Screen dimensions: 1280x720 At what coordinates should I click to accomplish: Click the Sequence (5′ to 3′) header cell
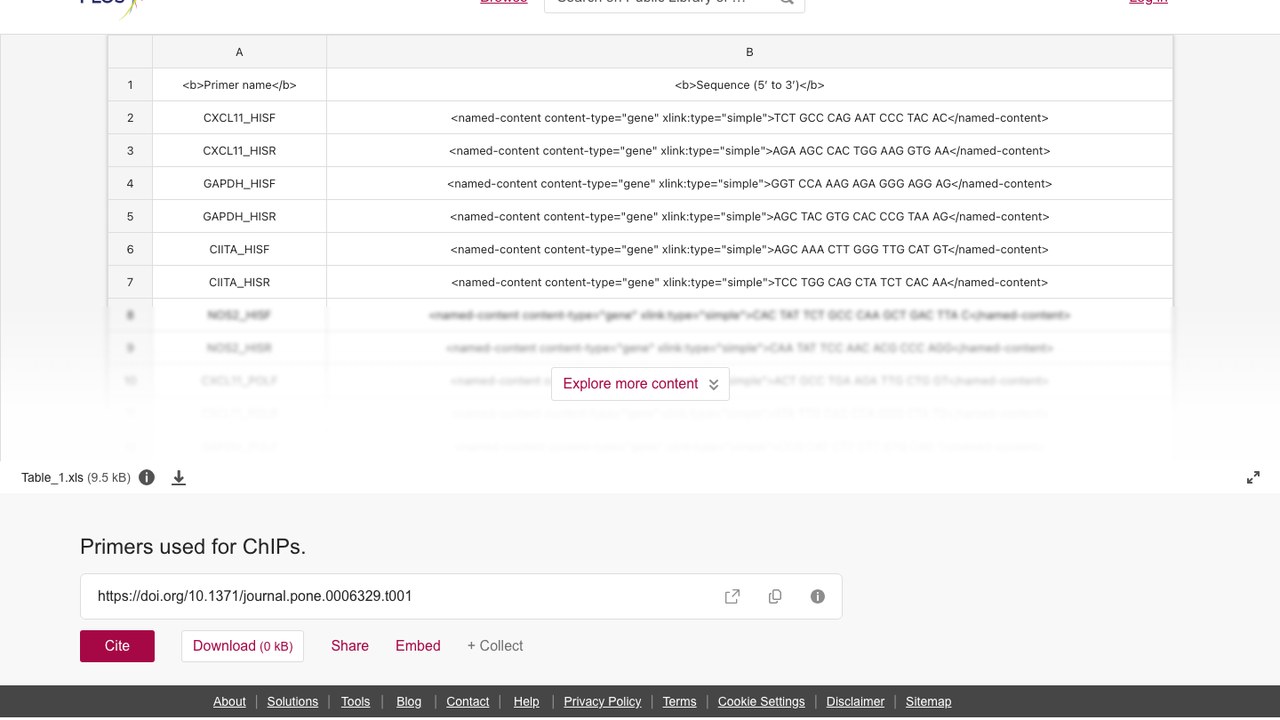[x=750, y=85]
